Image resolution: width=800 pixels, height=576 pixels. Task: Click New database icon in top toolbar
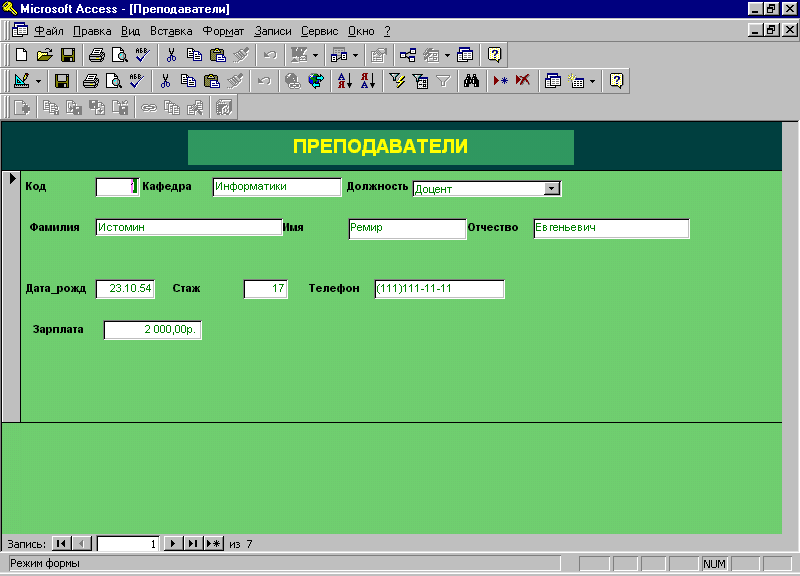pyautogui.click(x=21, y=55)
